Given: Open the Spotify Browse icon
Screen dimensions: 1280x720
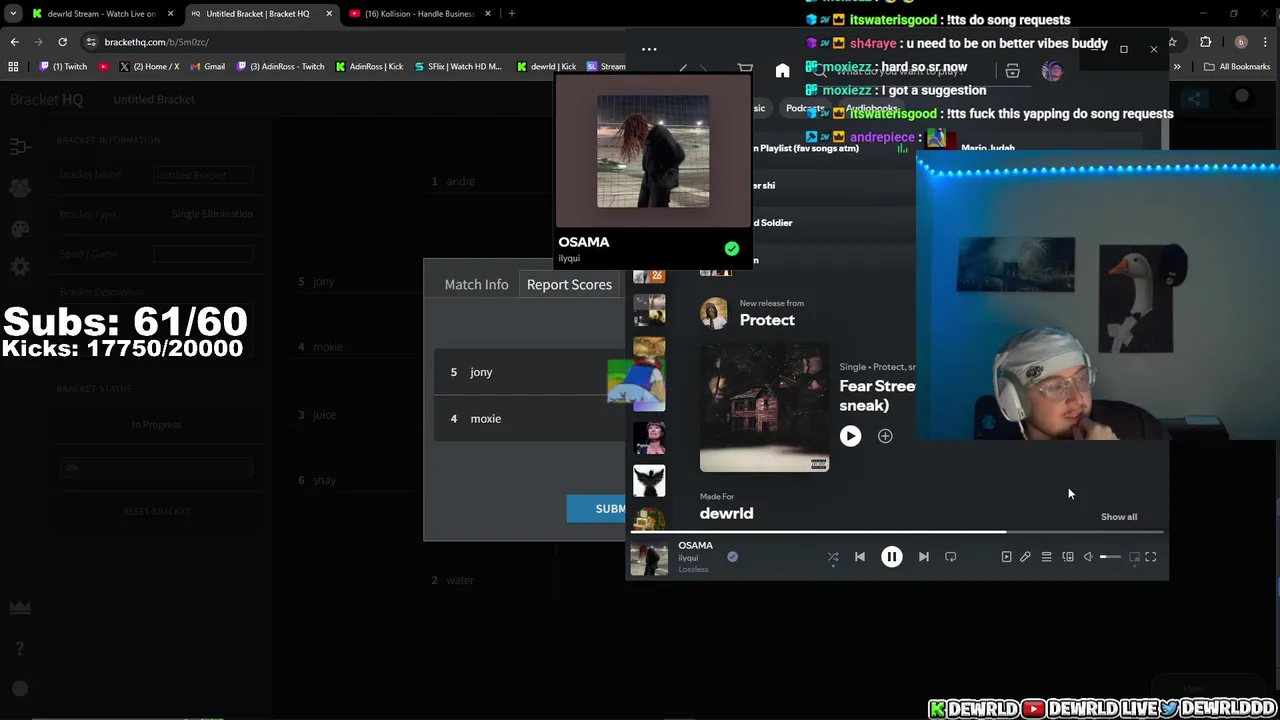Looking at the screenshot, I should click(x=1012, y=71).
